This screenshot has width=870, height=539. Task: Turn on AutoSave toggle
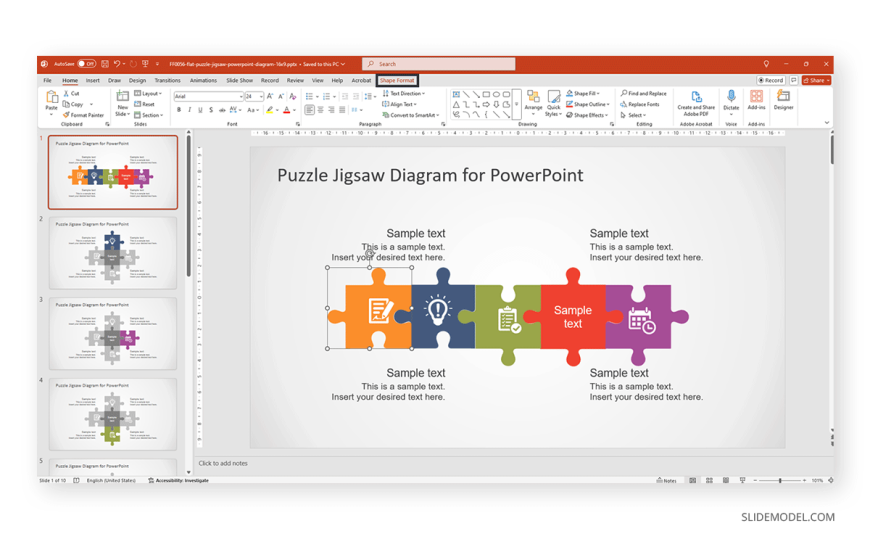click(x=87, y=64)
